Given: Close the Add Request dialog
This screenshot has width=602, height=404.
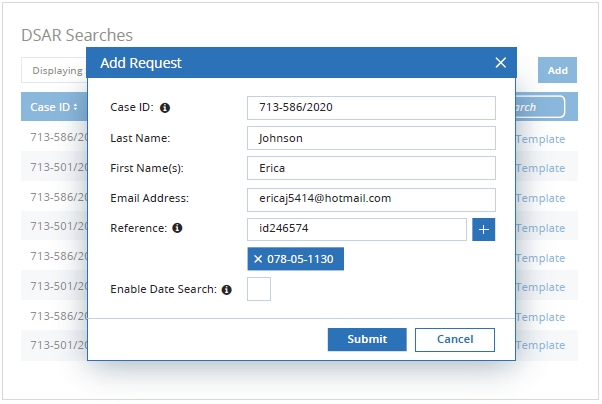Looking at the screenshot, I should click(x=500, y=63).
